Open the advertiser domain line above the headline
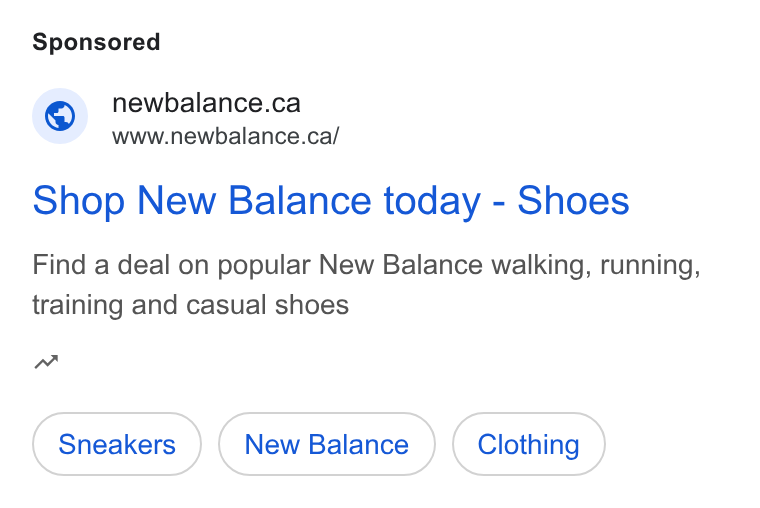Screen dimensions: 760x508 click(206, 103)
